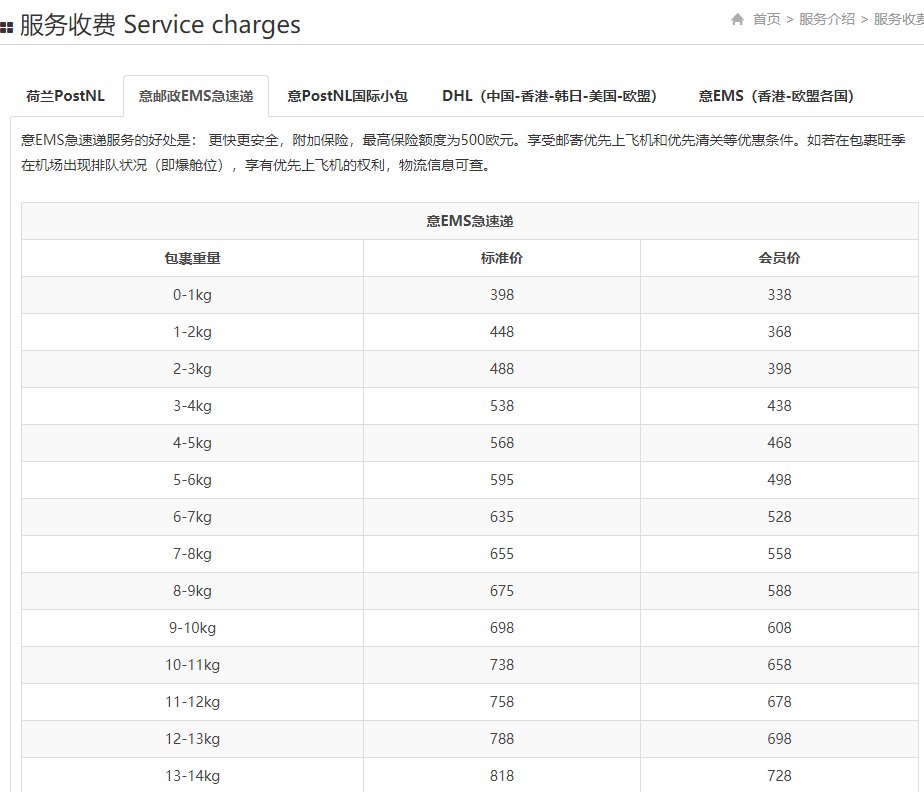Click member price 528 for 6-7kg
The height and width of the screenshot is (792, 924).
779,517
